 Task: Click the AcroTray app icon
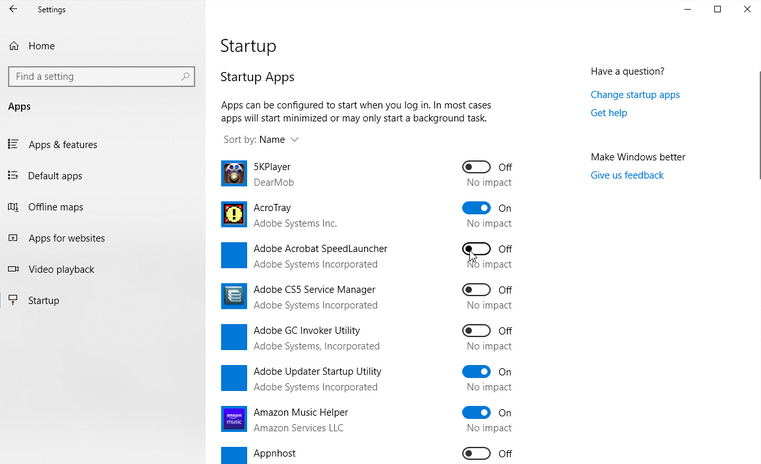(234, 214)
